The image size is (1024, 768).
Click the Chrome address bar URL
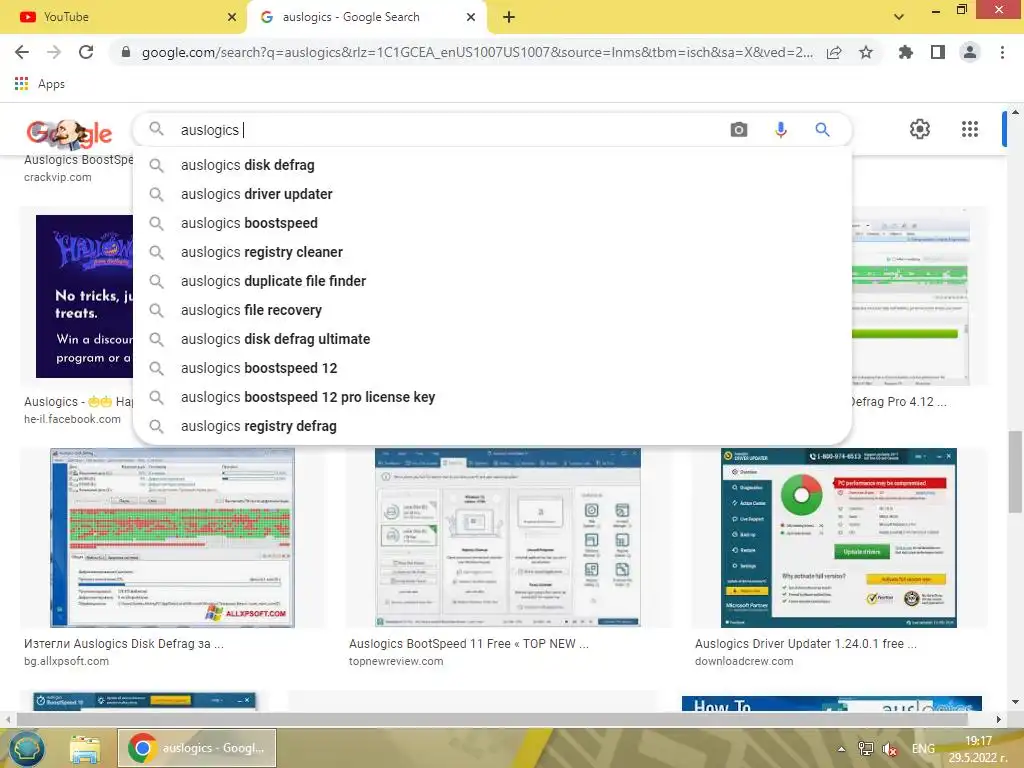pyautogui.click(x=477, y=52)
